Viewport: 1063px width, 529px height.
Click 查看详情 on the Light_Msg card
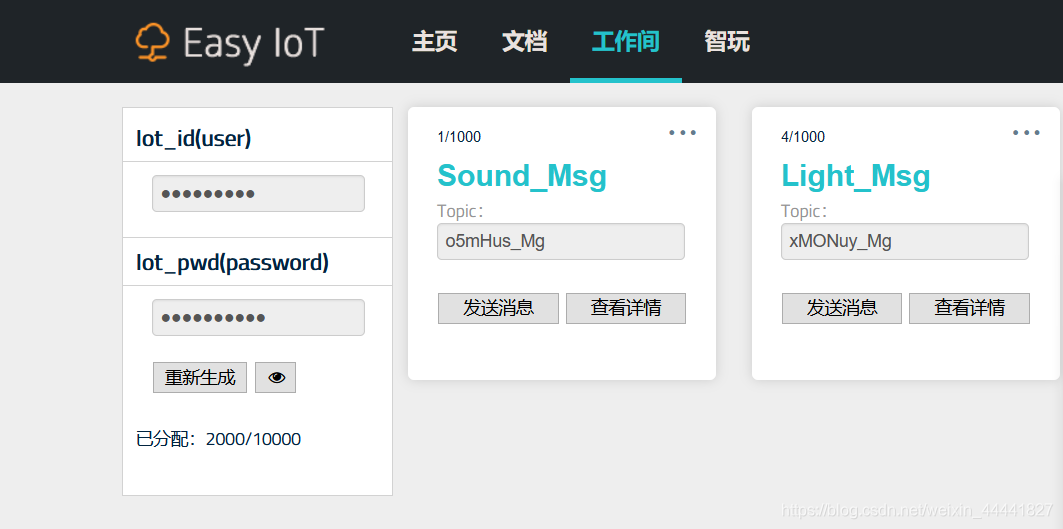[x=969, y=309]
